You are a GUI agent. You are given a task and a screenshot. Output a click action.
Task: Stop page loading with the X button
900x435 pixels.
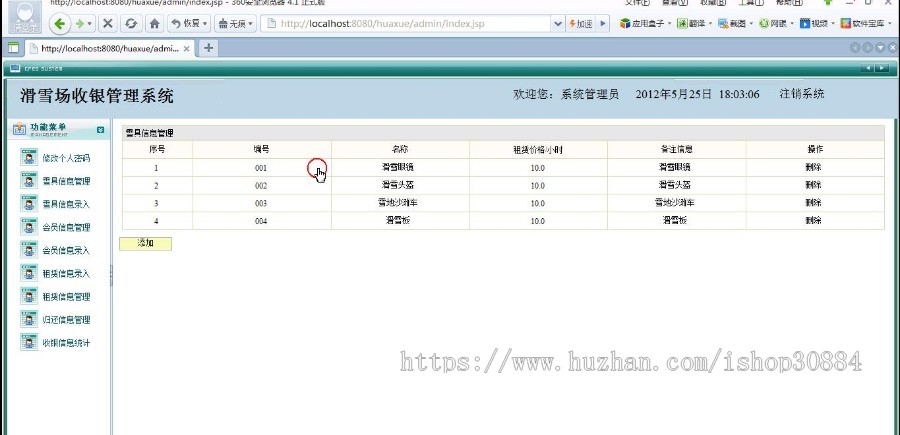107,24
